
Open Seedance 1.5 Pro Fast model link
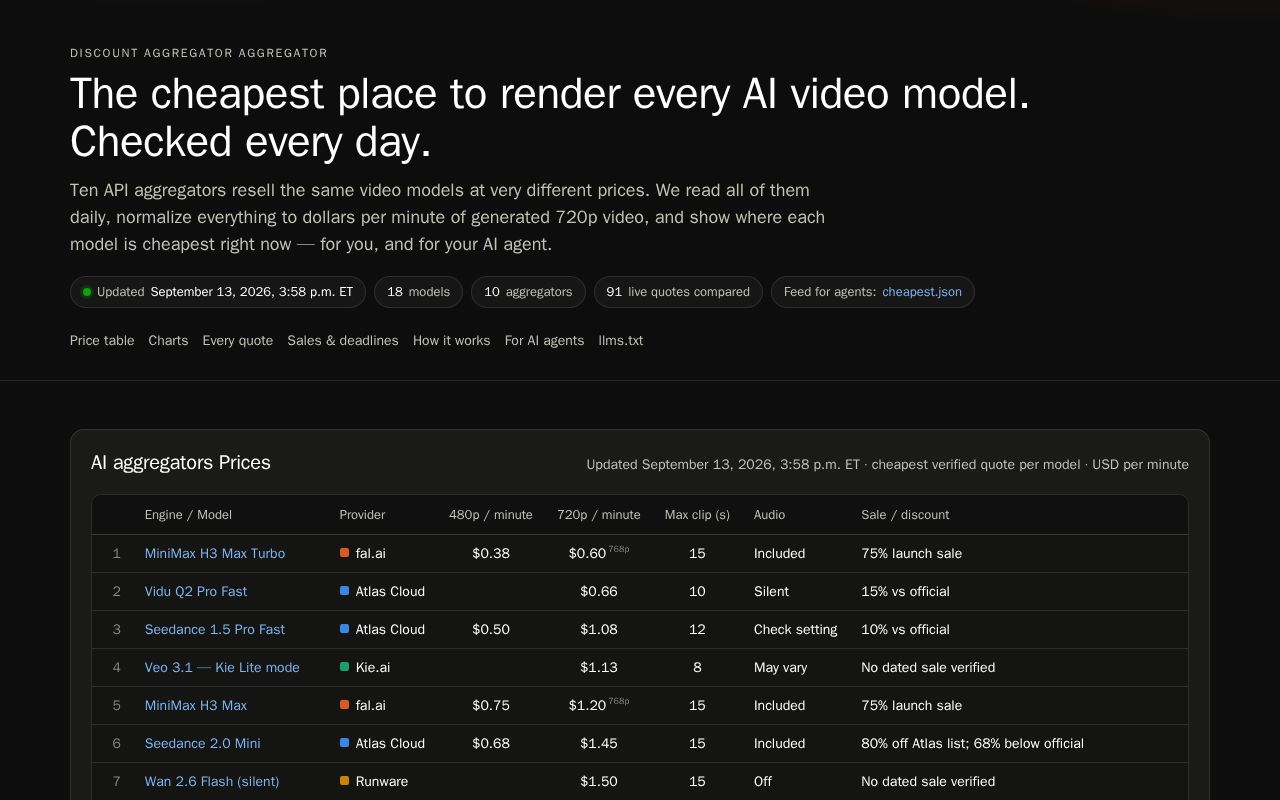(x=215, y=629)
